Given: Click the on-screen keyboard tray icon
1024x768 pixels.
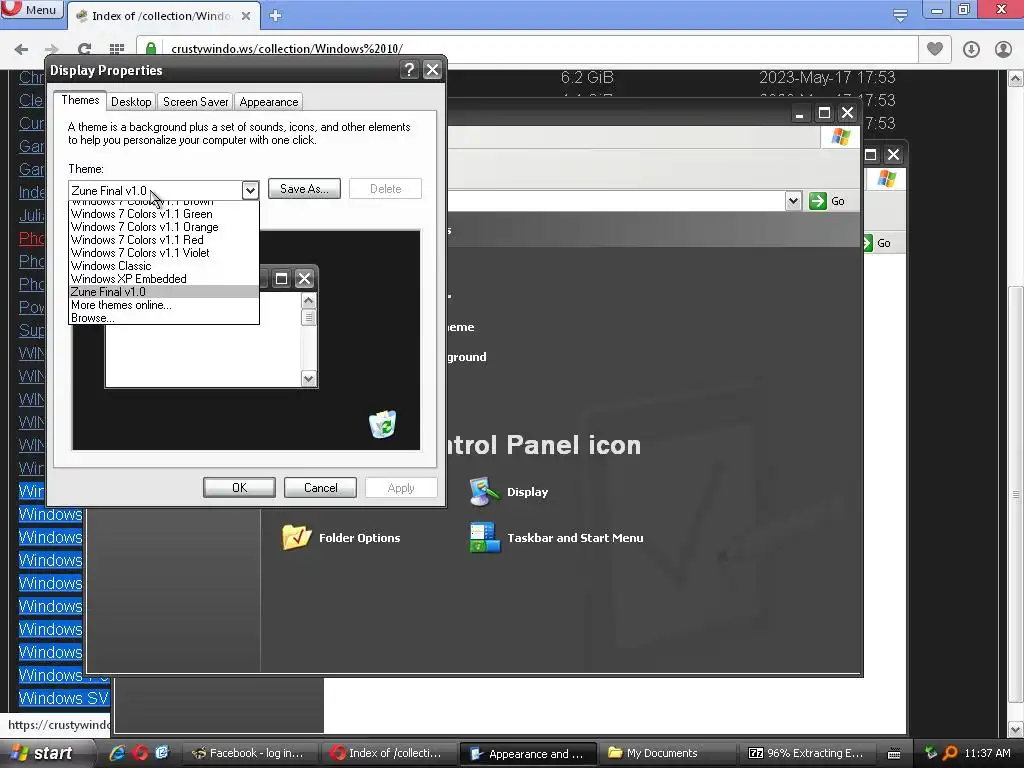Looking at the screenshot, I should pos(894,754).
